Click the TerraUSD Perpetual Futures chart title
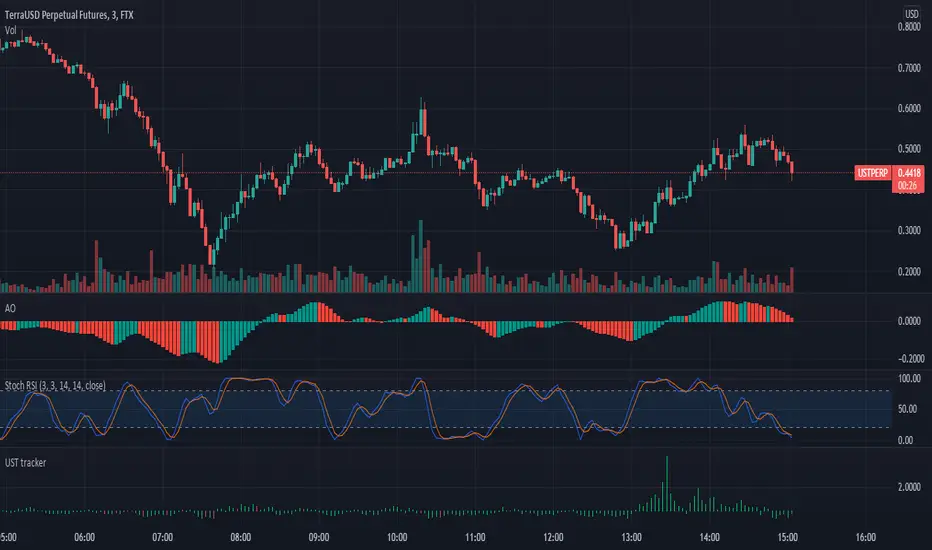 click(69, 15)
